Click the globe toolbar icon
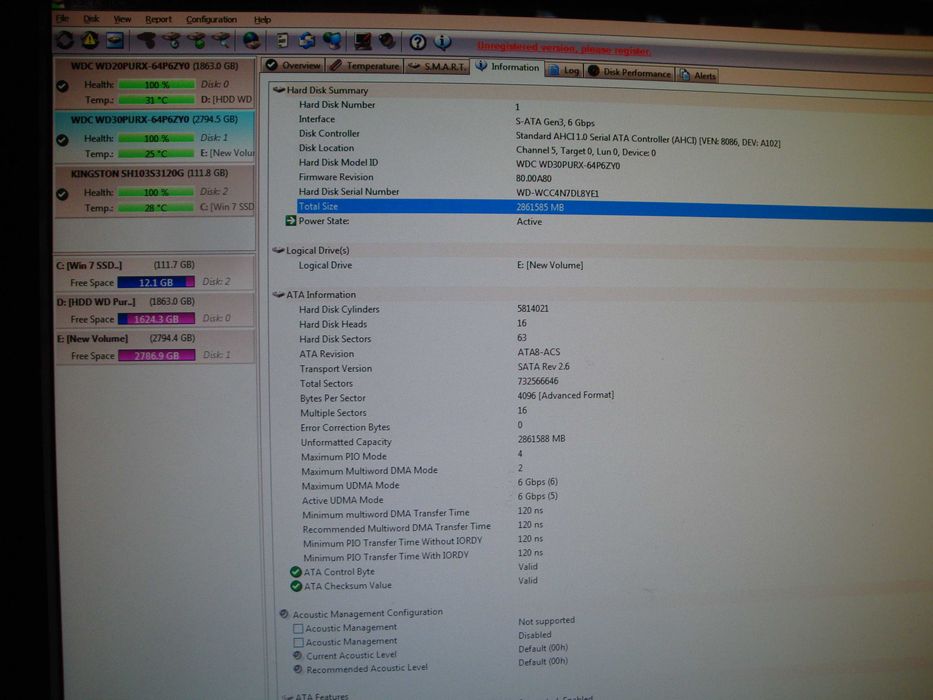This screenshot has height=700, width=933. click(251, 40)
